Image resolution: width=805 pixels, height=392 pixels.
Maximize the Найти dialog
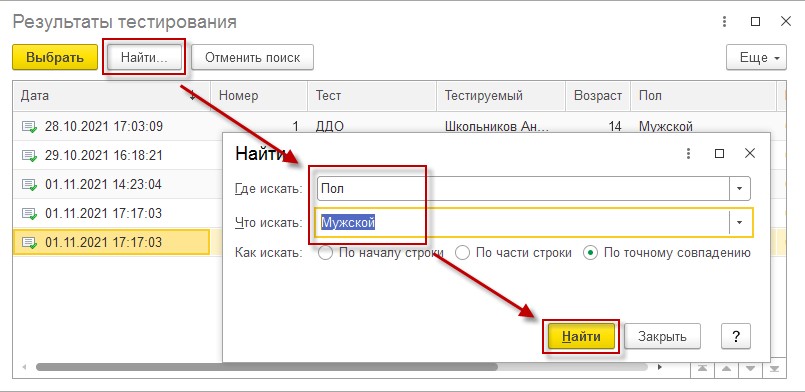720,153
